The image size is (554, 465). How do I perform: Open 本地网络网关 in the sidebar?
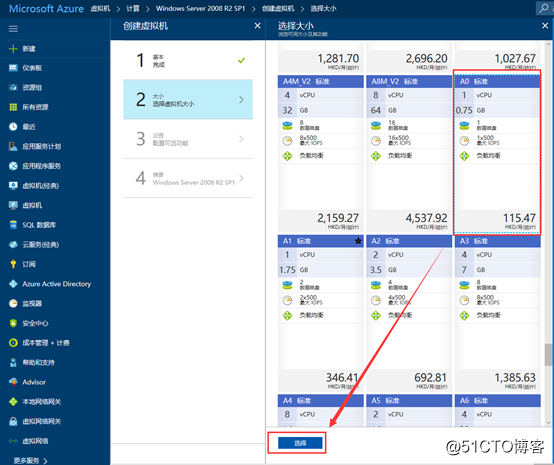tap(35, 402)
